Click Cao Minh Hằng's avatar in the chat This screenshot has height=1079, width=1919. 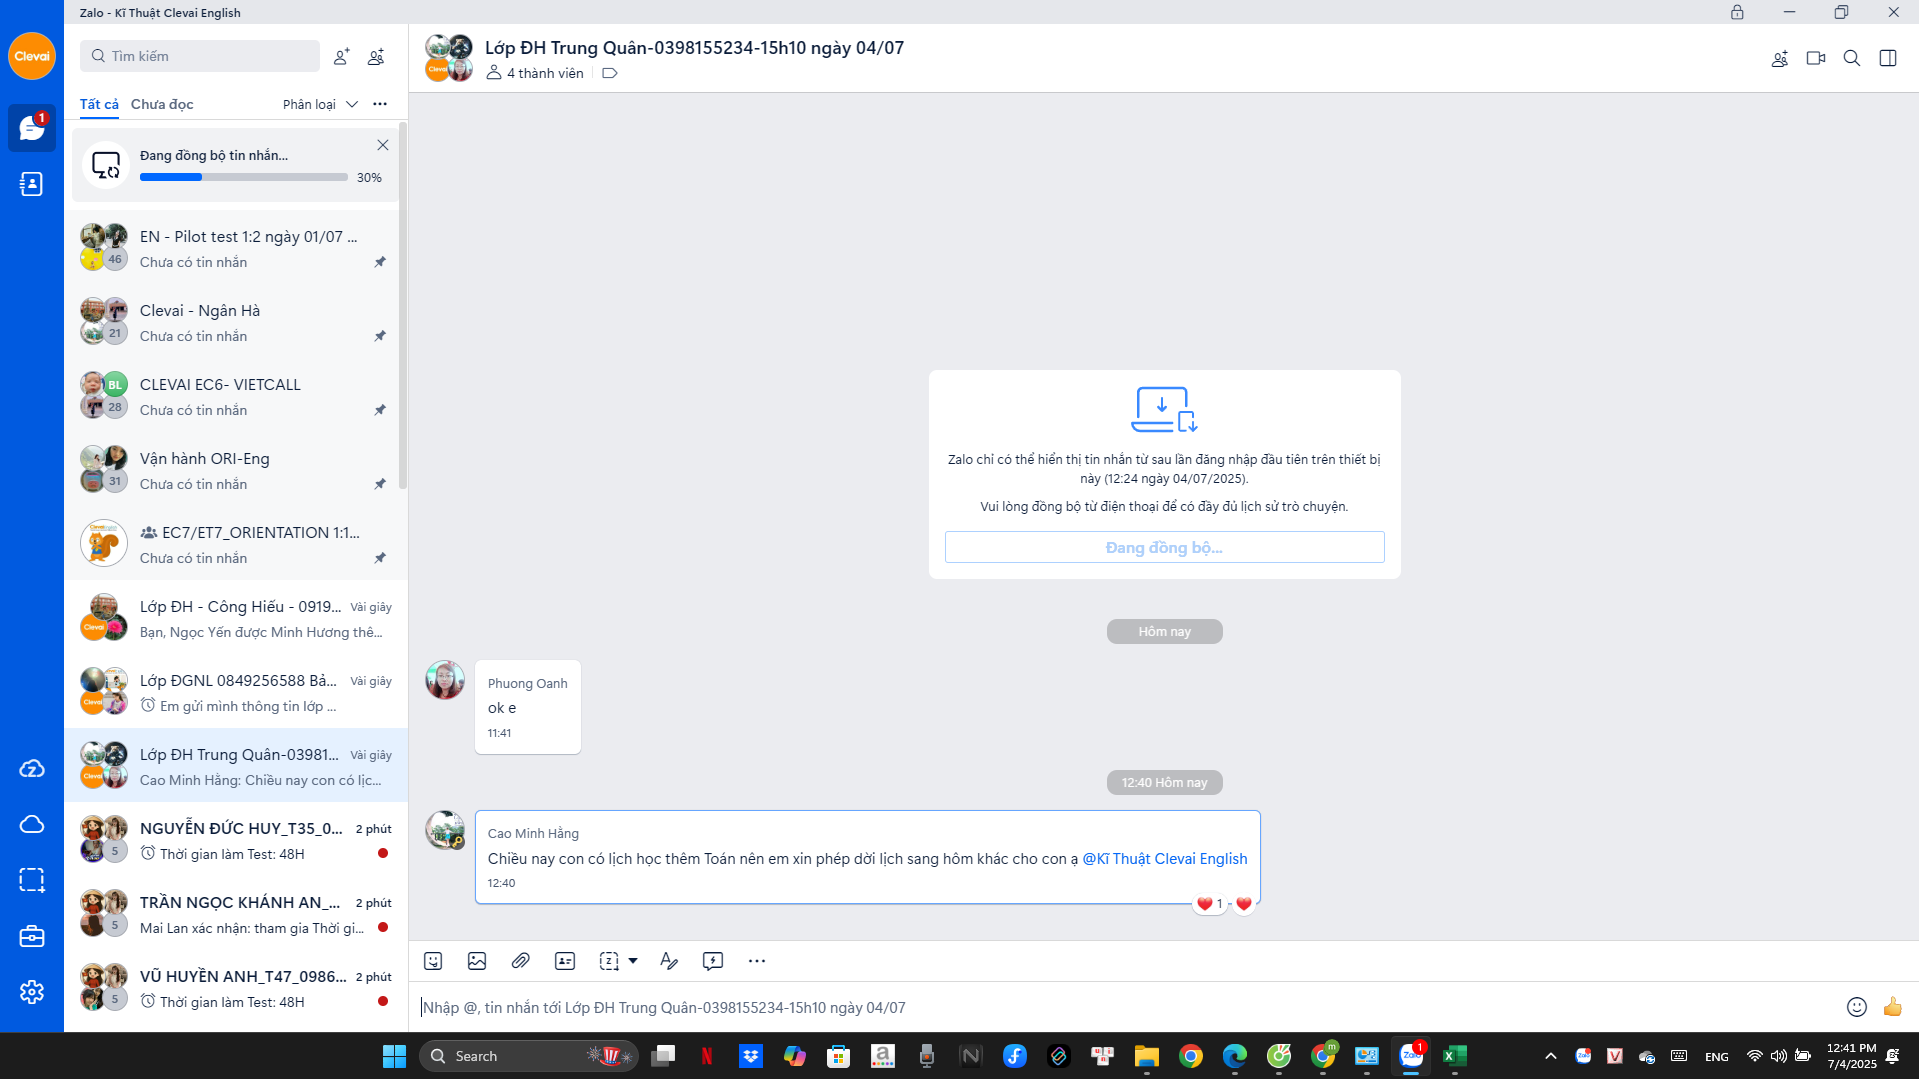click(x=445, y=830)
